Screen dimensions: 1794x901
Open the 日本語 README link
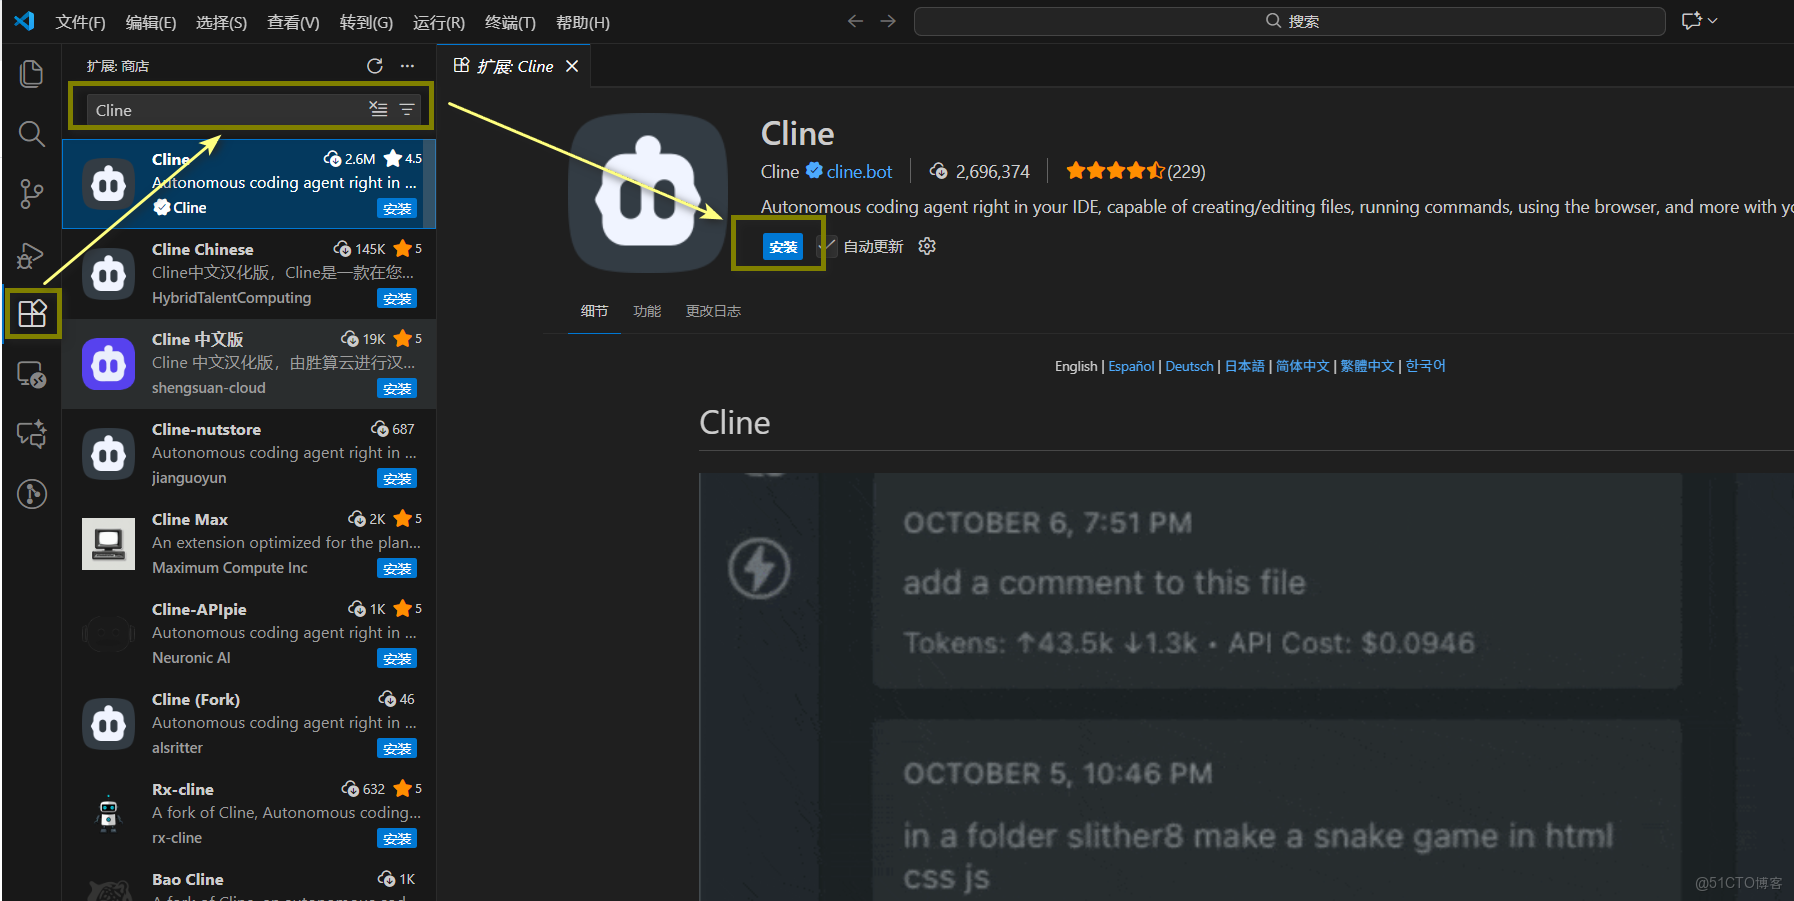click(x=1245, y=366)
